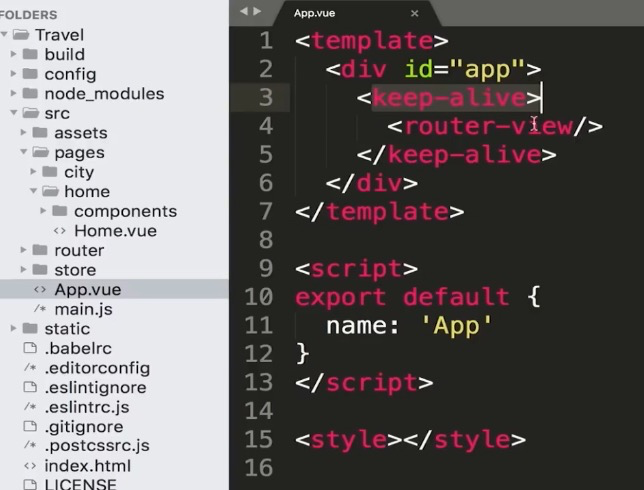
Task: Open the LICENSE file
Action: point(80,484)
